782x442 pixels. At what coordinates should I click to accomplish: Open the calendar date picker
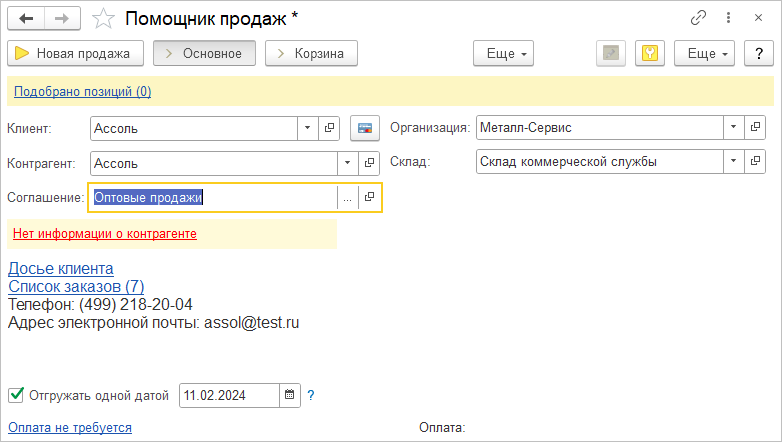point(289,395)
